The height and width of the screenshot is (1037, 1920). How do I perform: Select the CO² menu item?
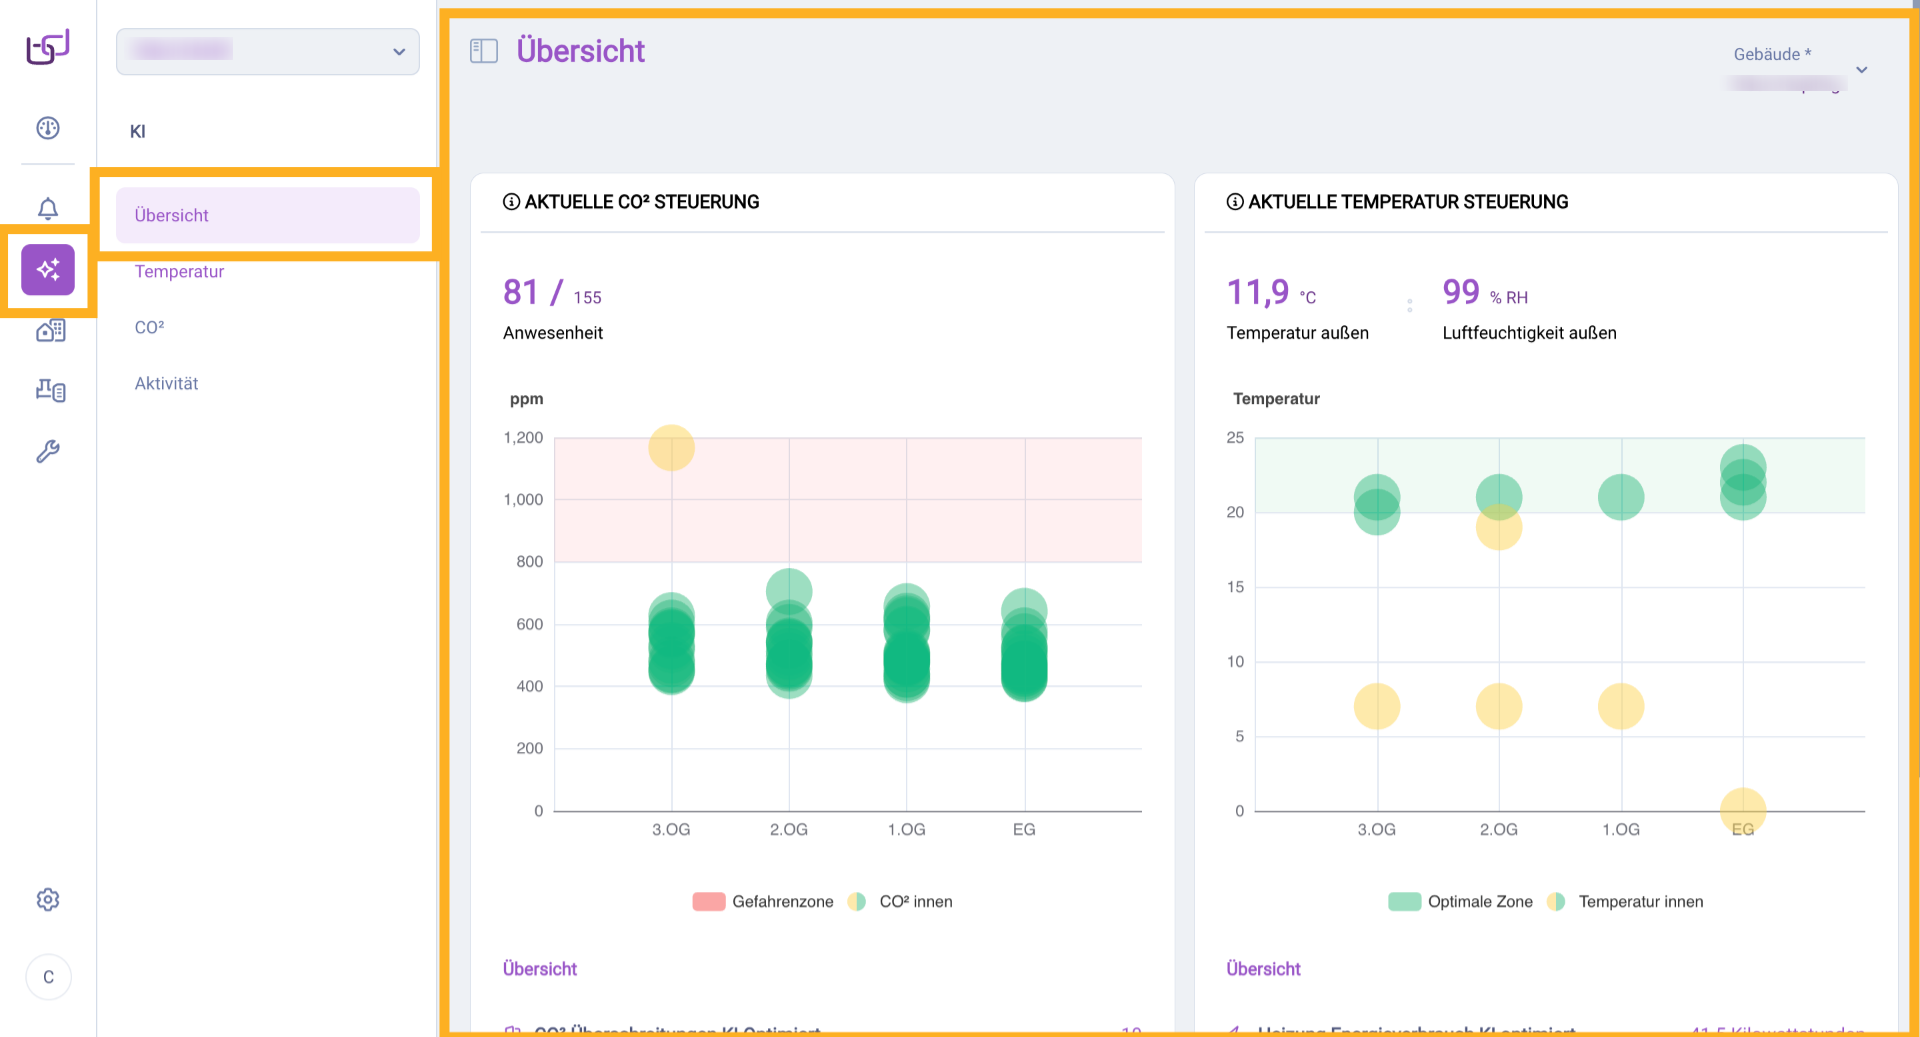150,328
